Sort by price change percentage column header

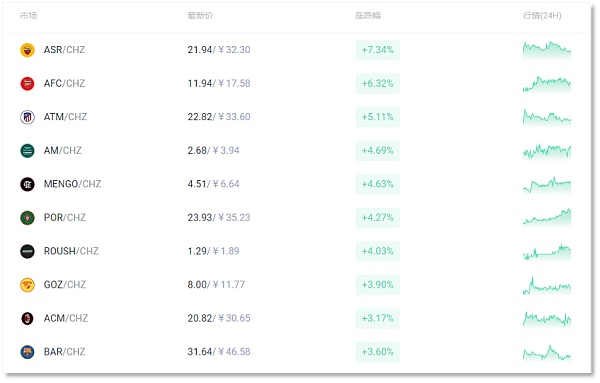368,16
